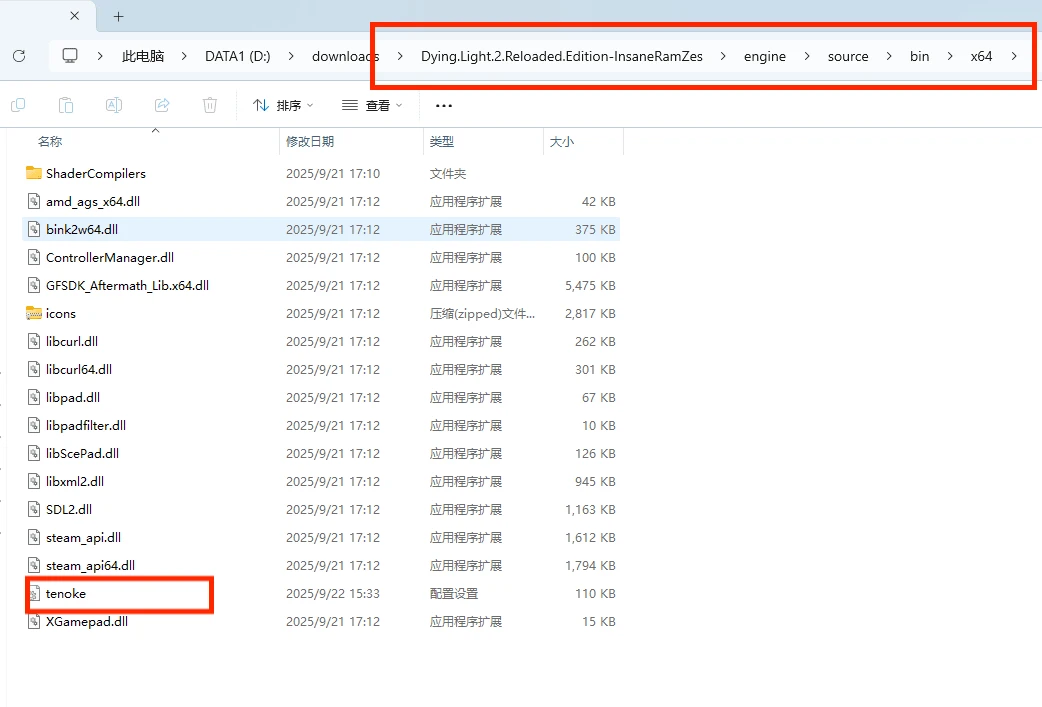Click the Delete trash icon
The height and width of the screenshot is (707, 1042).
[209, 105]
